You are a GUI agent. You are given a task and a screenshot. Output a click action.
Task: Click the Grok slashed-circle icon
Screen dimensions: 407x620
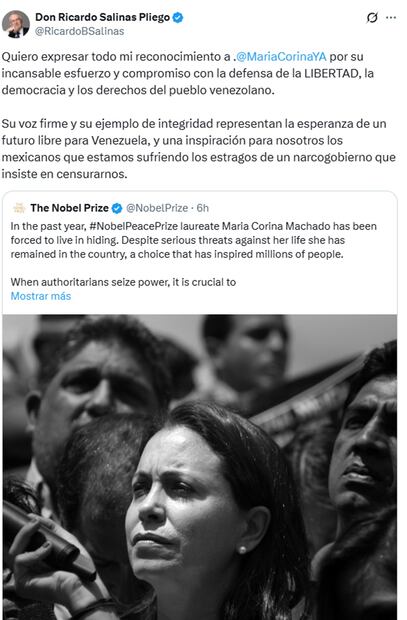[x=372, y=18]
